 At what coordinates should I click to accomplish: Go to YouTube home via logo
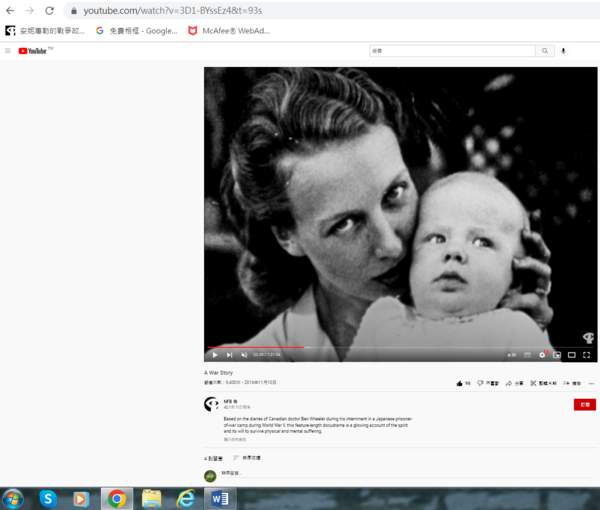click(x=33, y=51)
